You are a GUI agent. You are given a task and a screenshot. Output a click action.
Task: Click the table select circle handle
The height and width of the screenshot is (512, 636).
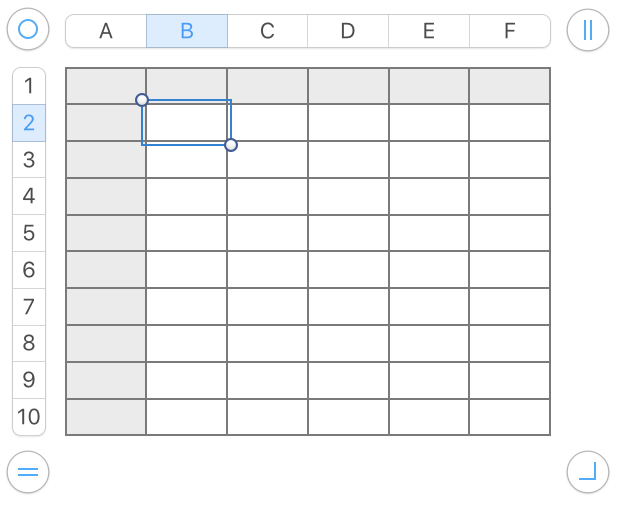28,30
